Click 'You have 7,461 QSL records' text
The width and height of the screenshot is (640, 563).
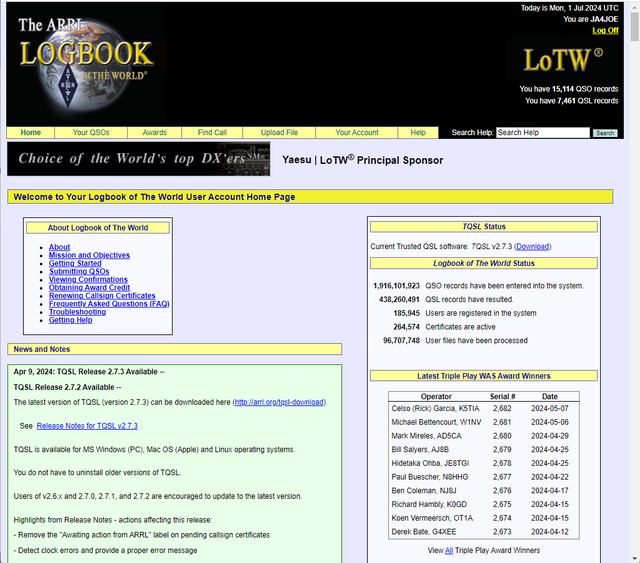click(571, 101)
